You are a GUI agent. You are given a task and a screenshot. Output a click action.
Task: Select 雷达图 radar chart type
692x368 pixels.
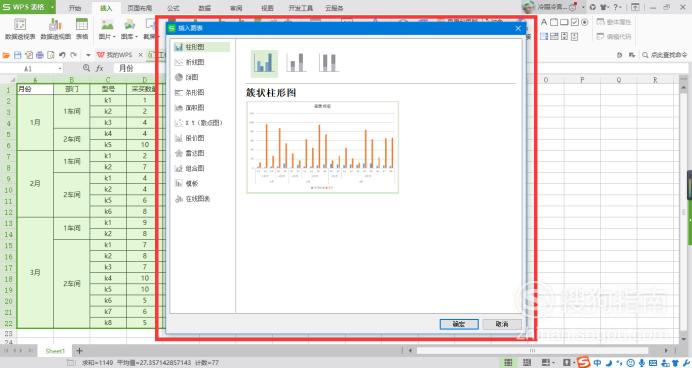(x=190, y=153)
